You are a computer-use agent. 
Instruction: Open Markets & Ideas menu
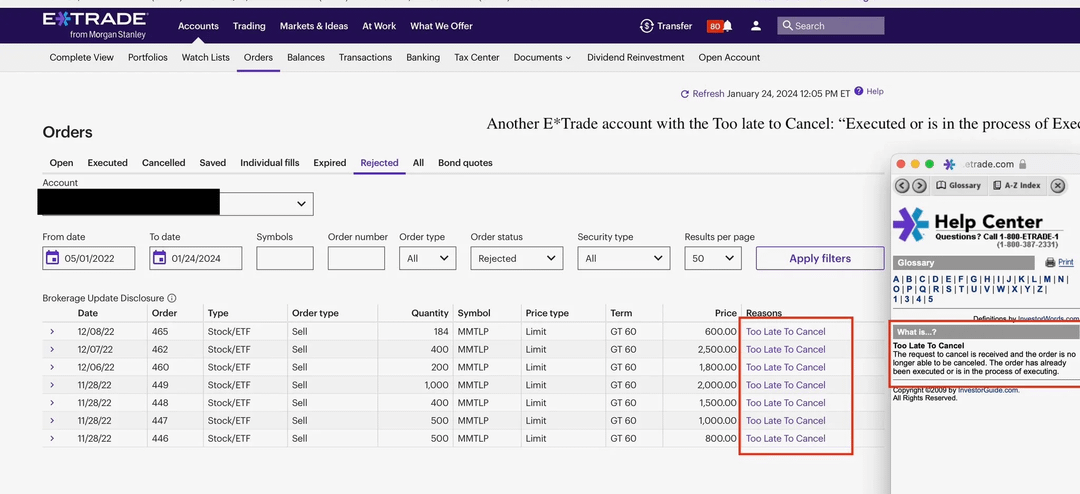coord(314,26)
